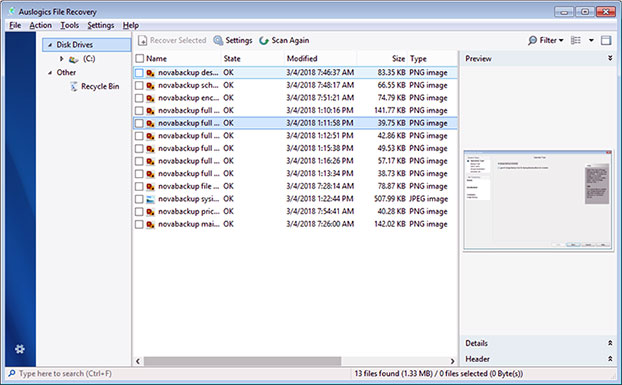Click the Recover Selected icon

tap(142, 40)
